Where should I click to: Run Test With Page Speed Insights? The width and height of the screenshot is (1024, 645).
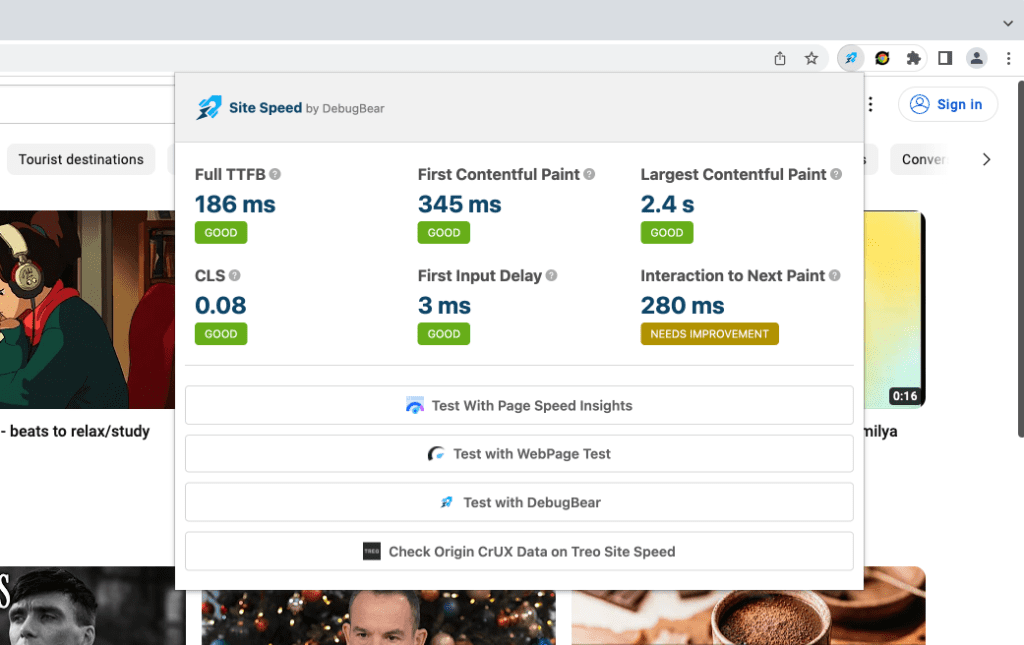point(519,405)
